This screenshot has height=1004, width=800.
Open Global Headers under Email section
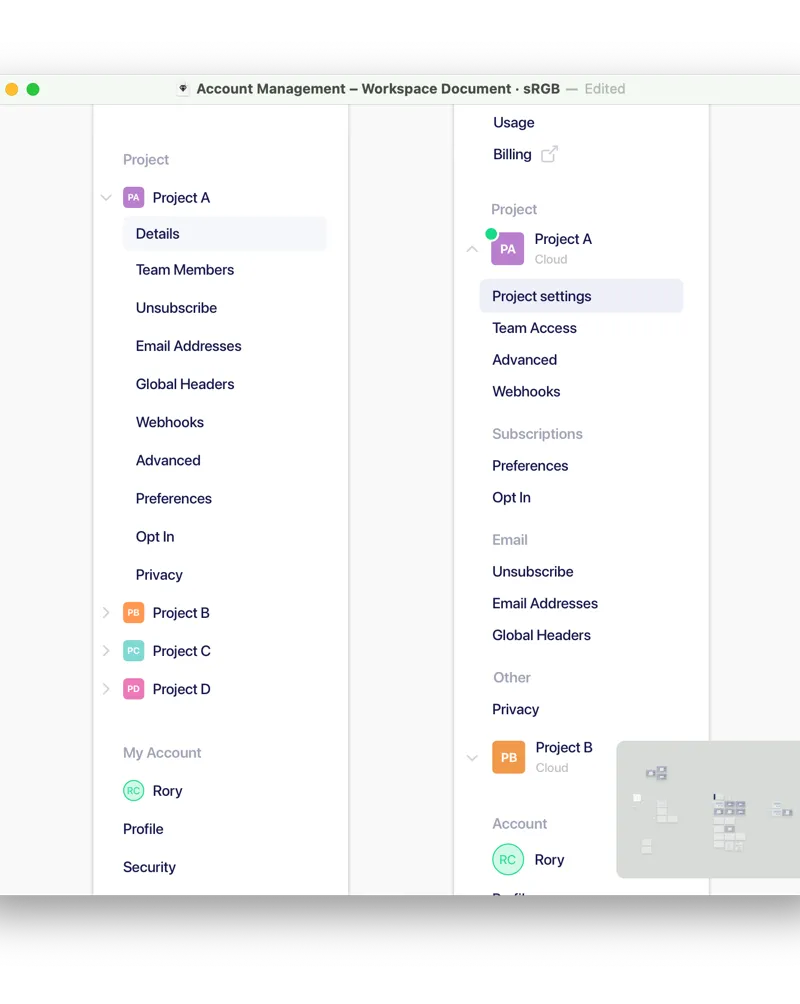[541, 635]
